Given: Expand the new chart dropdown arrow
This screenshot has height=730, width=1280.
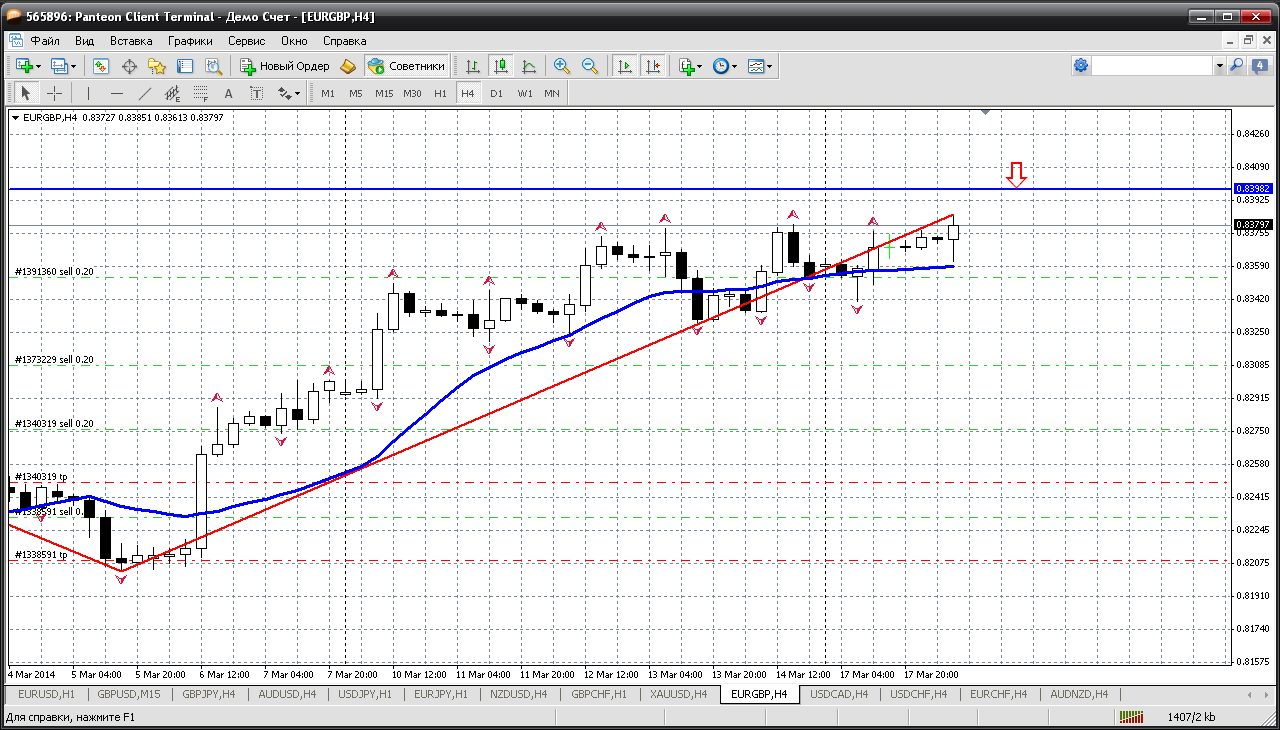Looking at the screenshot, I should 39,66.
